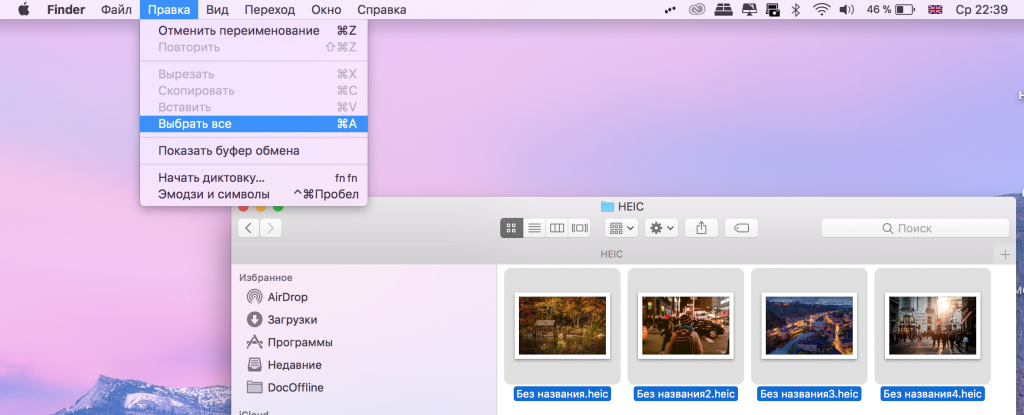
Task: Click the Share toolbar button
Action: pos(701,228)
